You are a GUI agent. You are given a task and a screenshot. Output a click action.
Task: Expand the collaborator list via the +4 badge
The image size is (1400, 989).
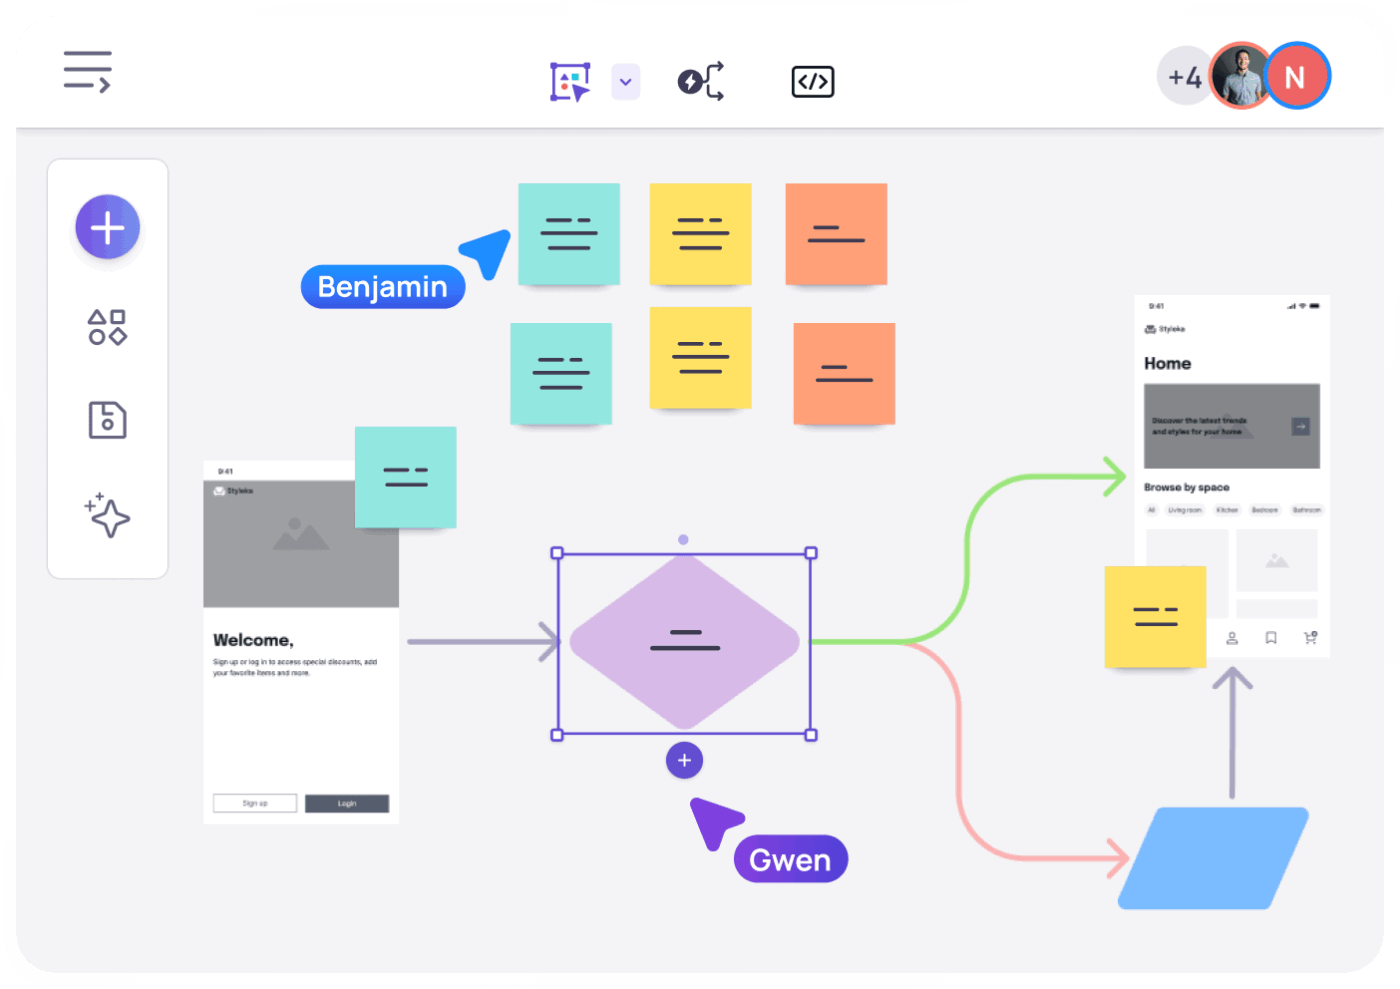tap(1184, 75)
